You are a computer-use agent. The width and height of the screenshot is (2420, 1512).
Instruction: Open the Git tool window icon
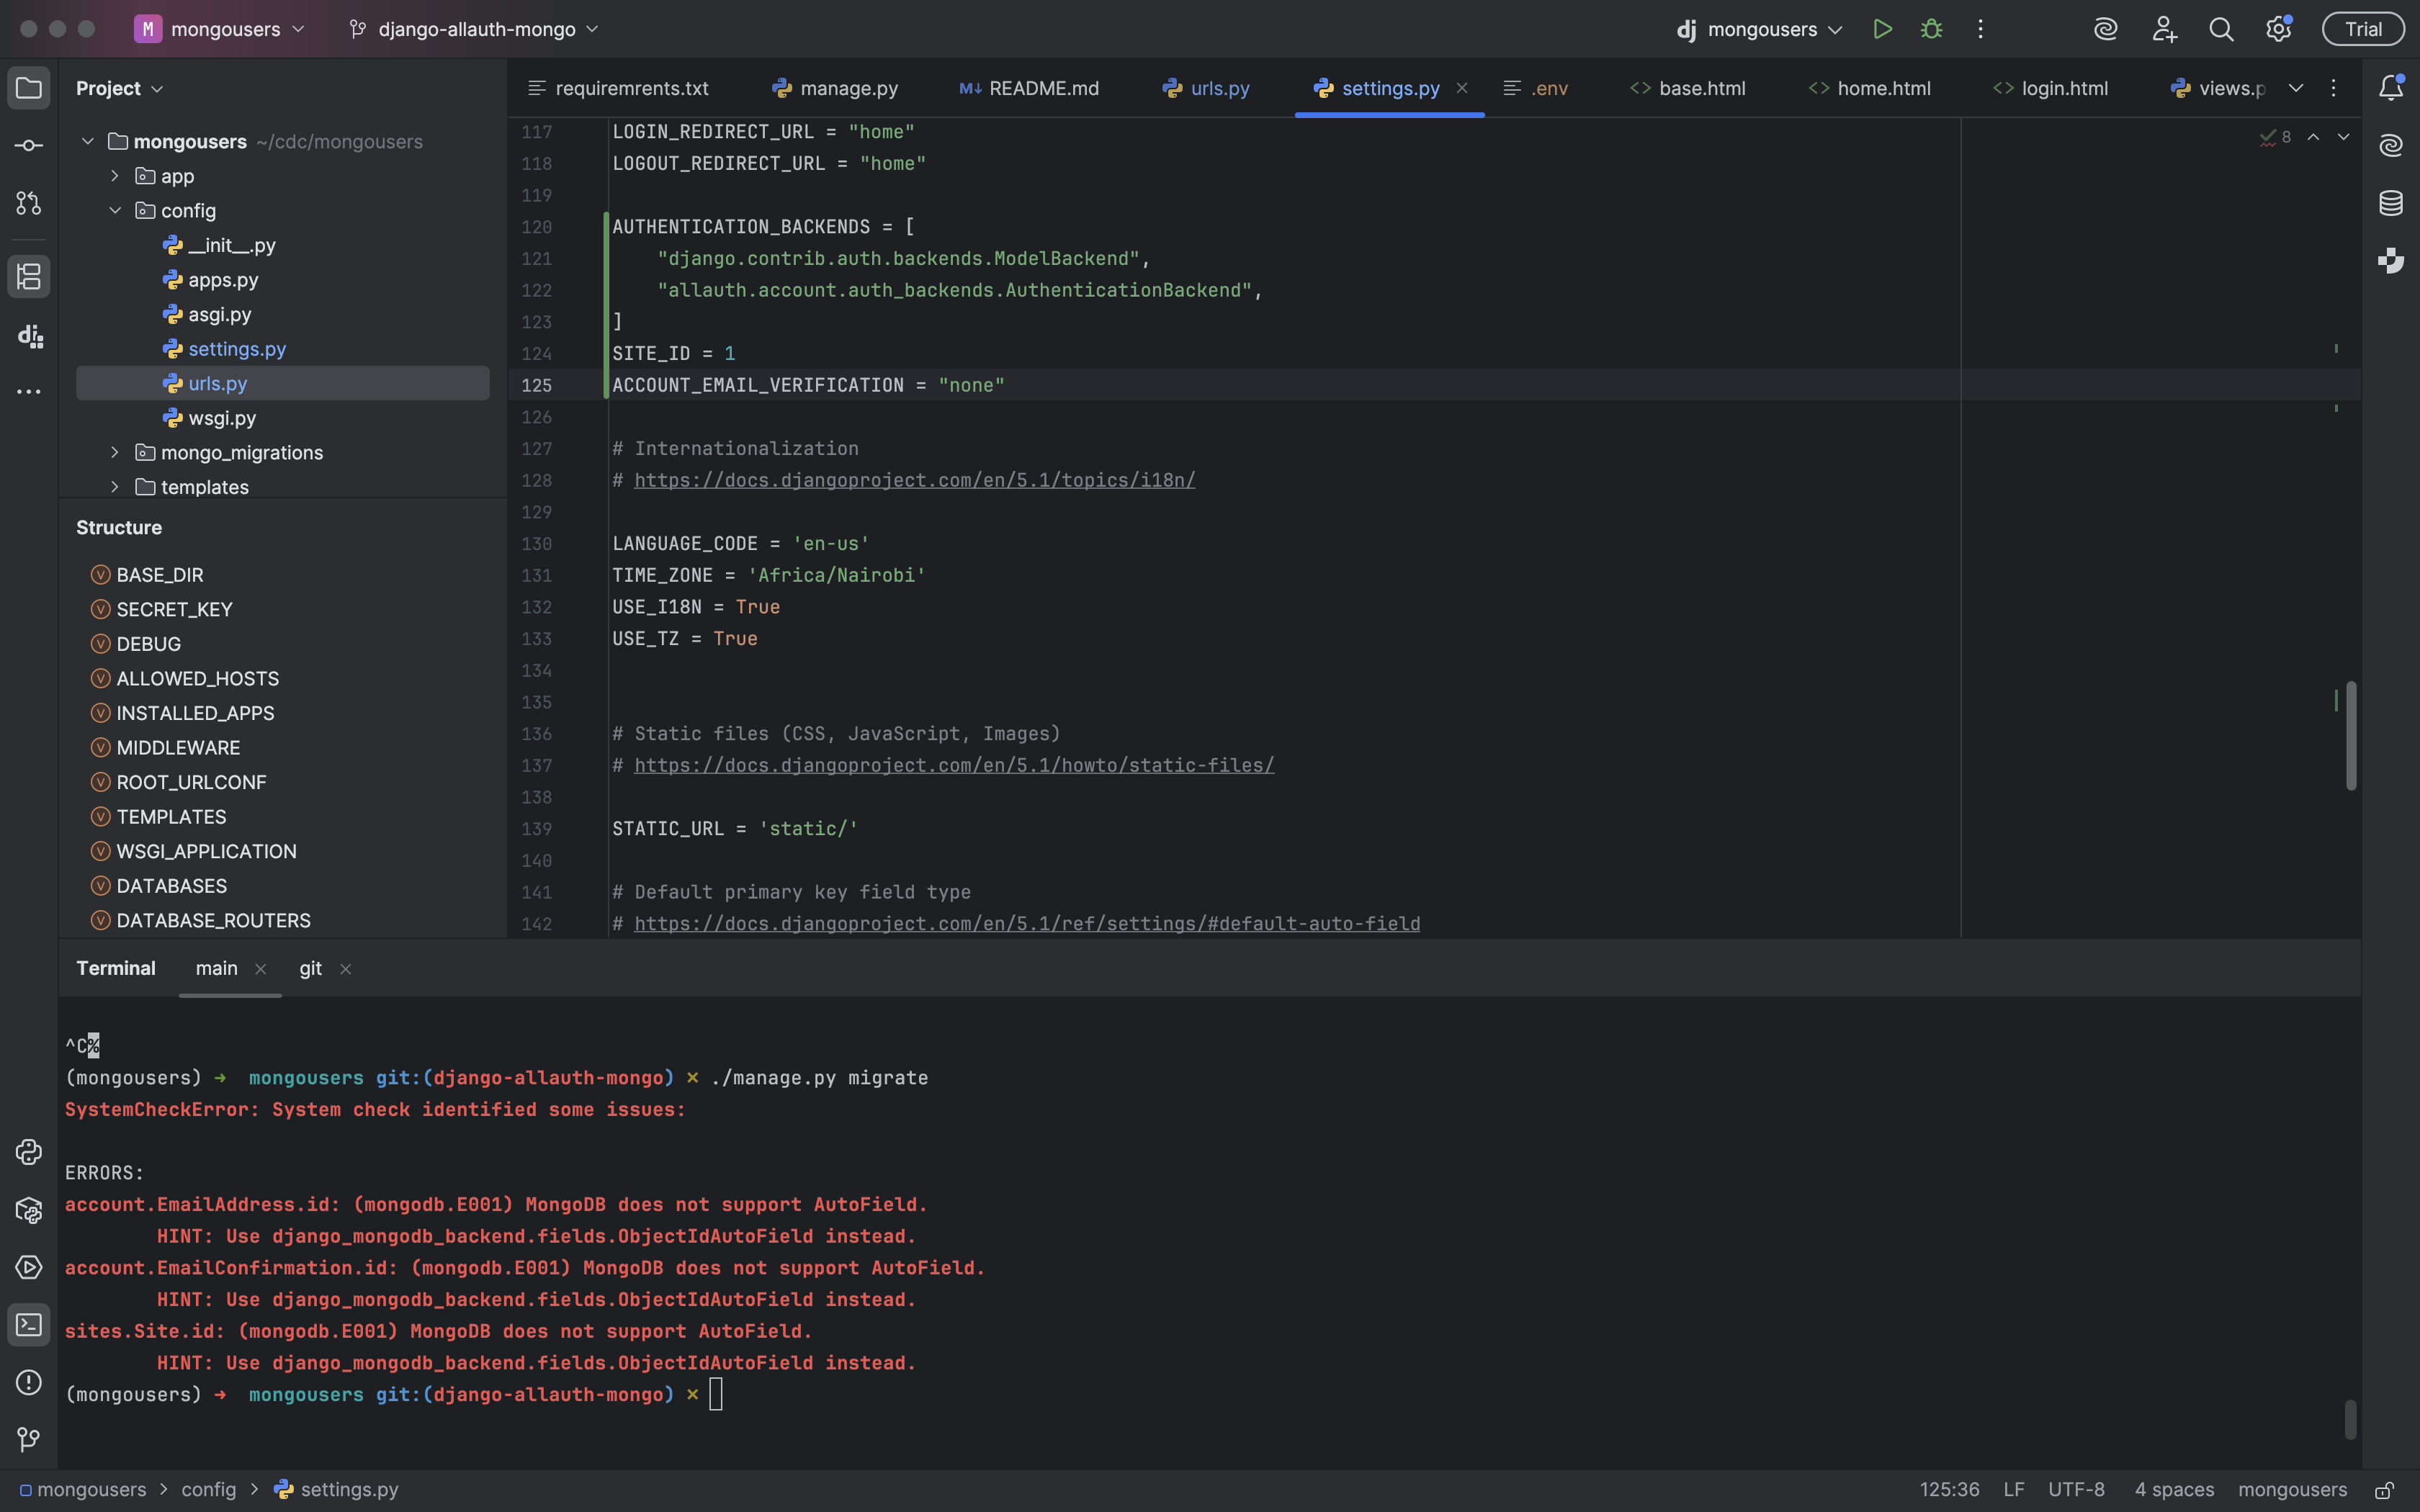coord(29,1440)
